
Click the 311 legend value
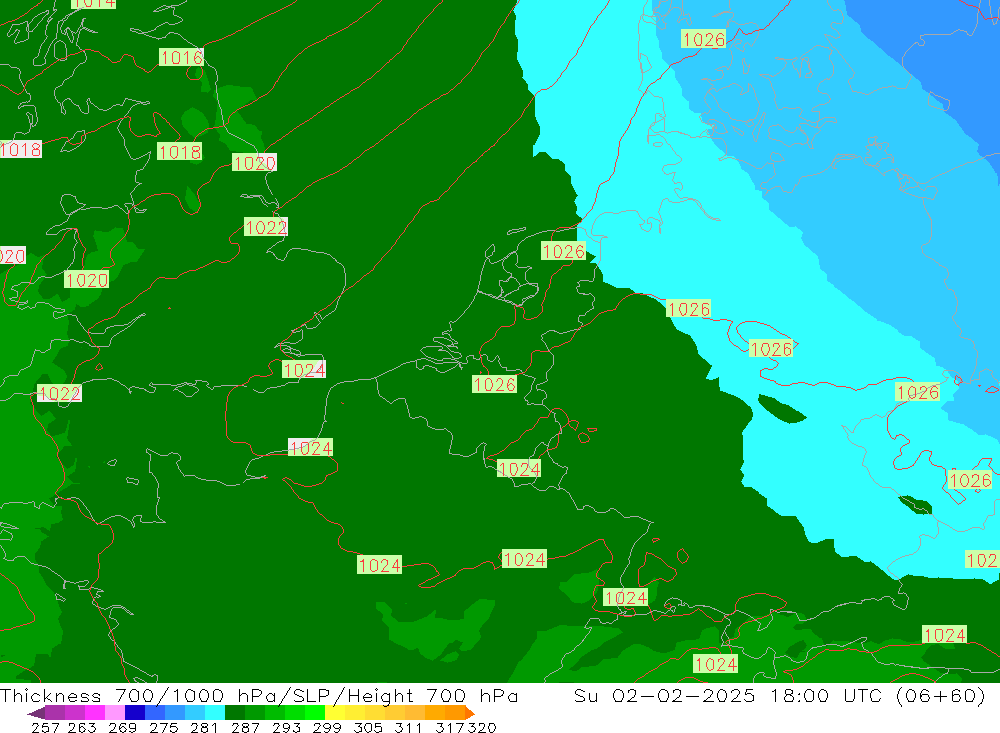tap(408, 727)
